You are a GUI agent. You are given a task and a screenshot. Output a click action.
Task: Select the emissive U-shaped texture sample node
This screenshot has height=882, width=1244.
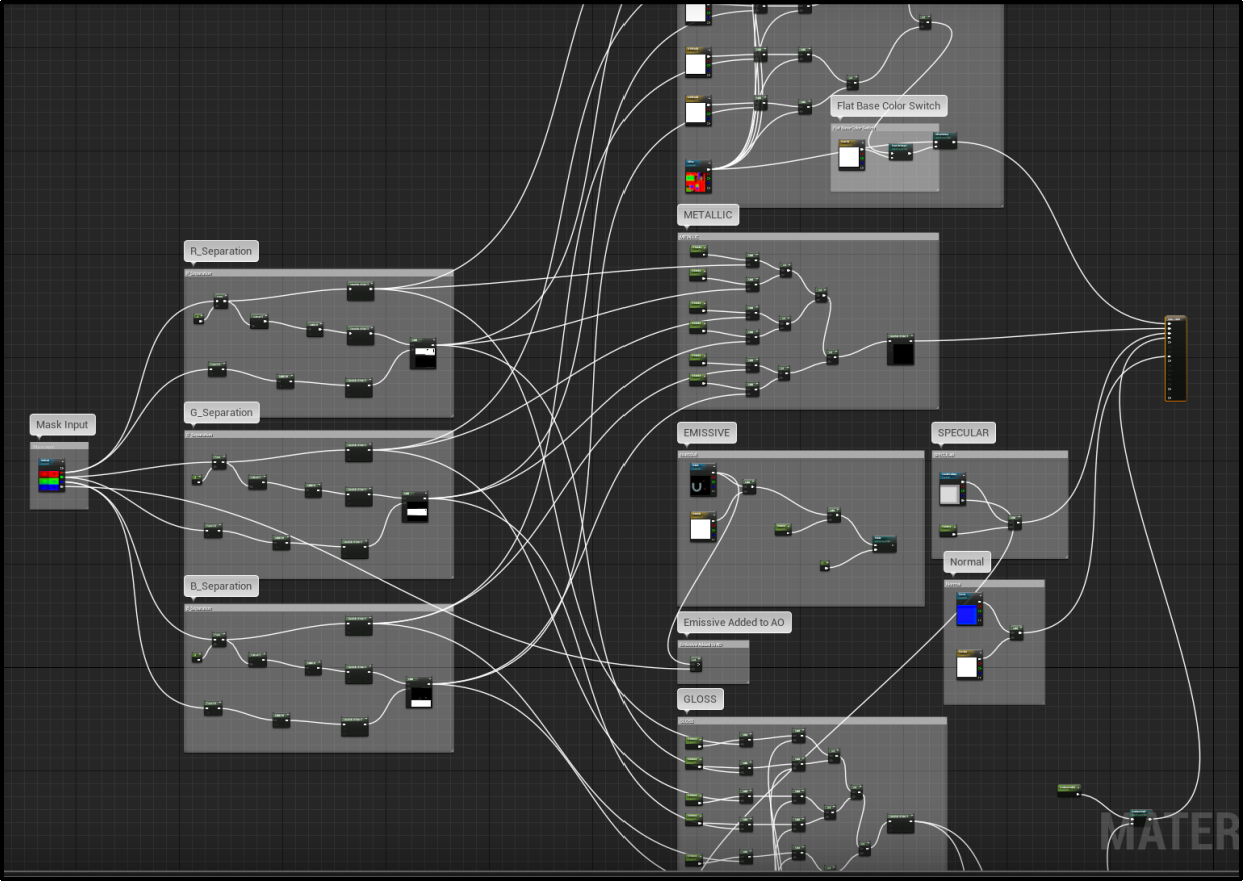703,482
